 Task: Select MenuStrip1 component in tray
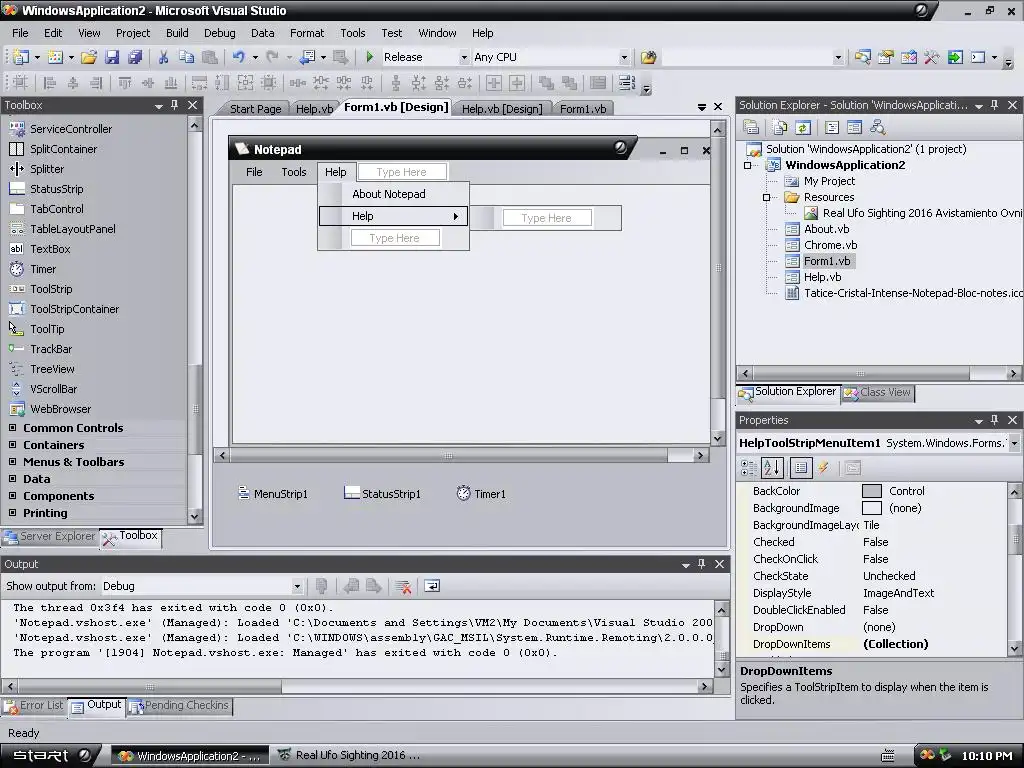(x=272, y=494)
